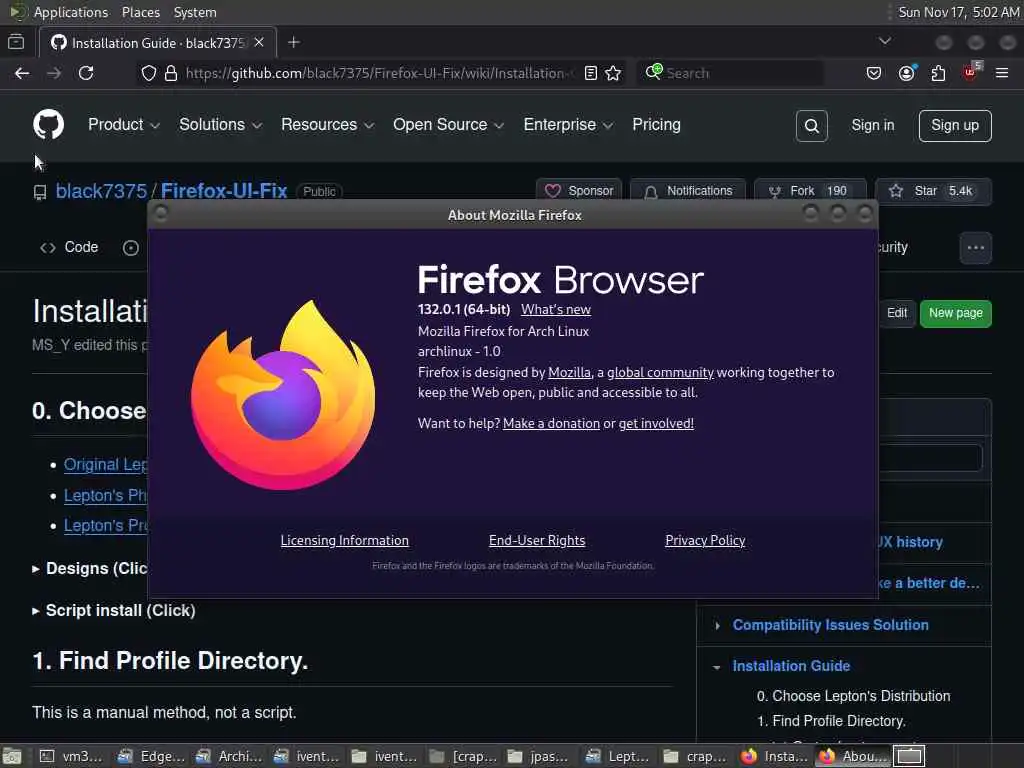Switch to the Insta... Firefox taskbar window
1024x768 pixels.
click(776, 756)
